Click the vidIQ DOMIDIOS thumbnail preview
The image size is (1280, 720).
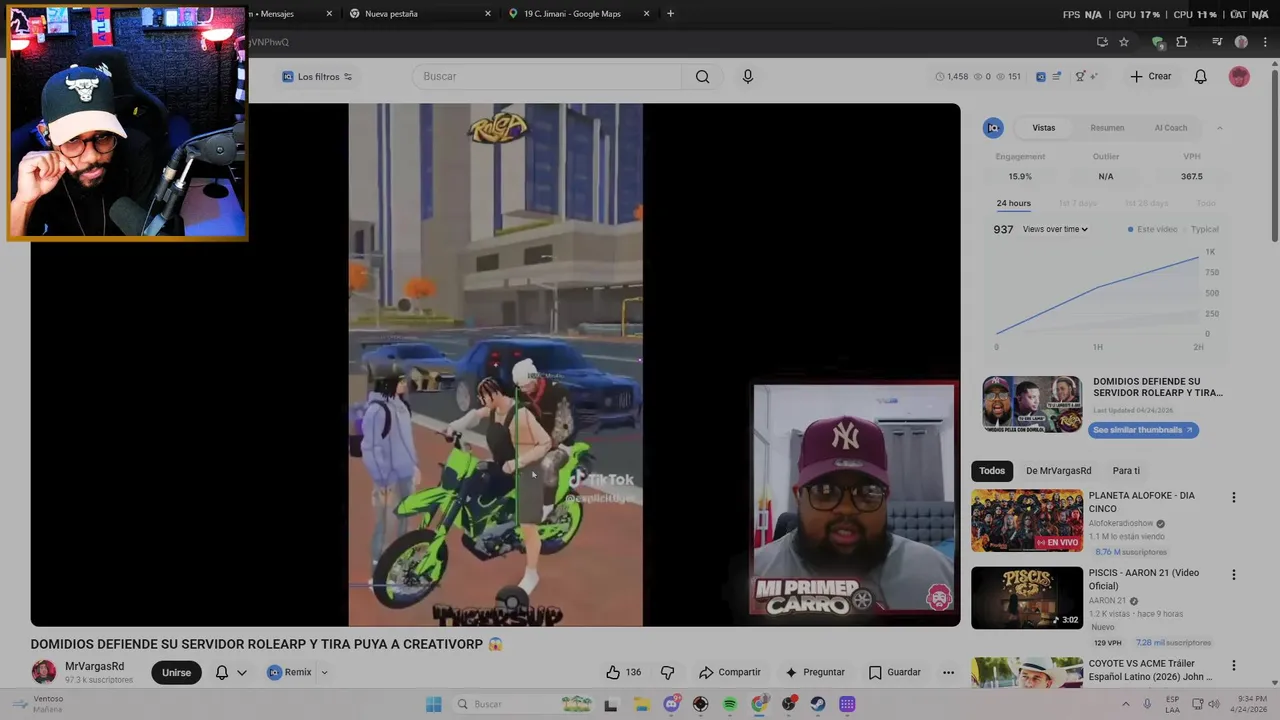(1032, 404)
